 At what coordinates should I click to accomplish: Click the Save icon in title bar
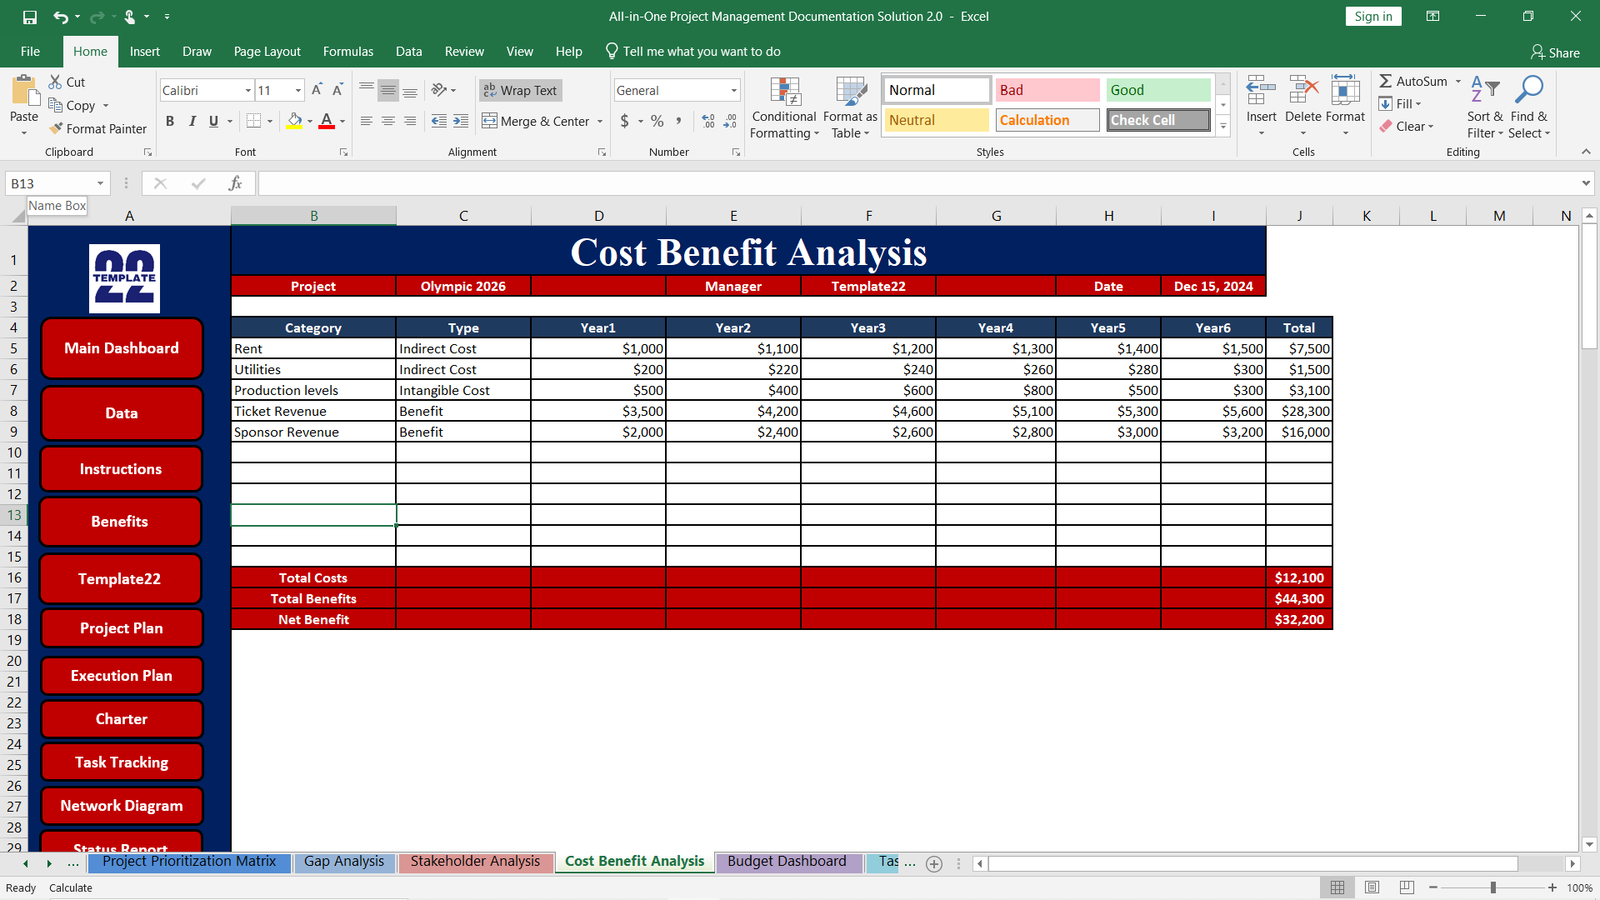pos(30,17)
